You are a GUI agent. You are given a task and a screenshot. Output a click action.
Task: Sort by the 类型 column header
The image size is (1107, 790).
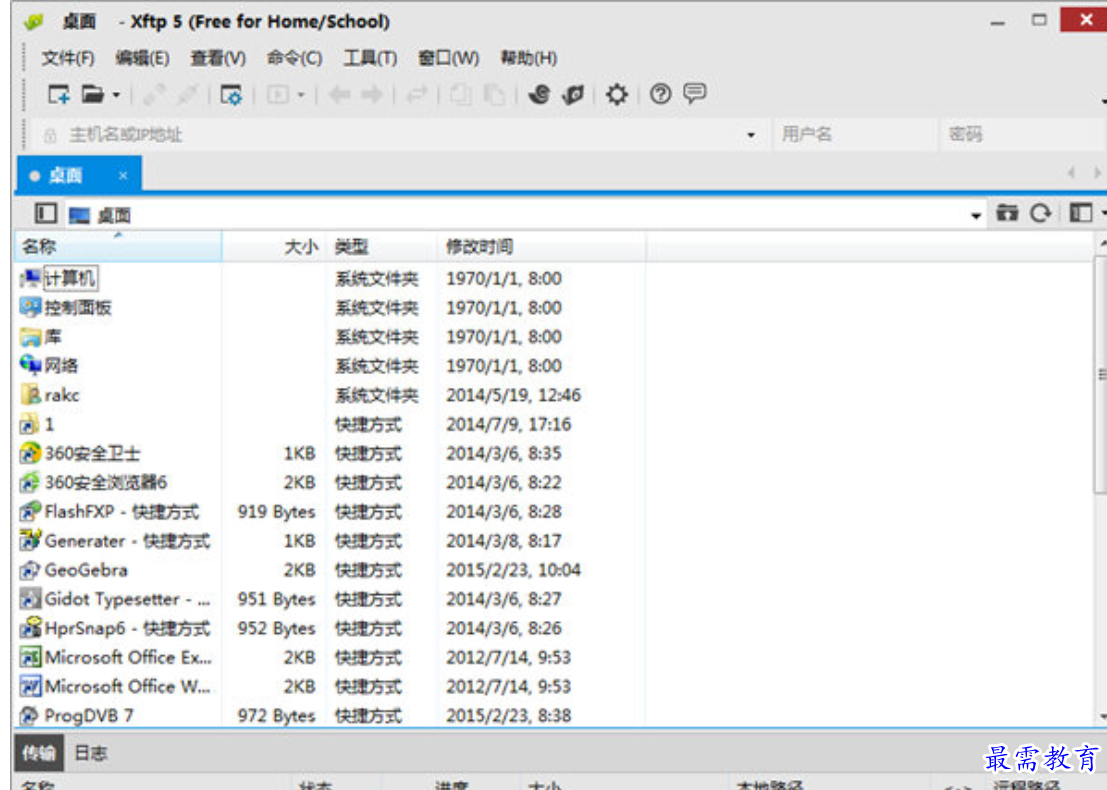(x=381, y=246)
